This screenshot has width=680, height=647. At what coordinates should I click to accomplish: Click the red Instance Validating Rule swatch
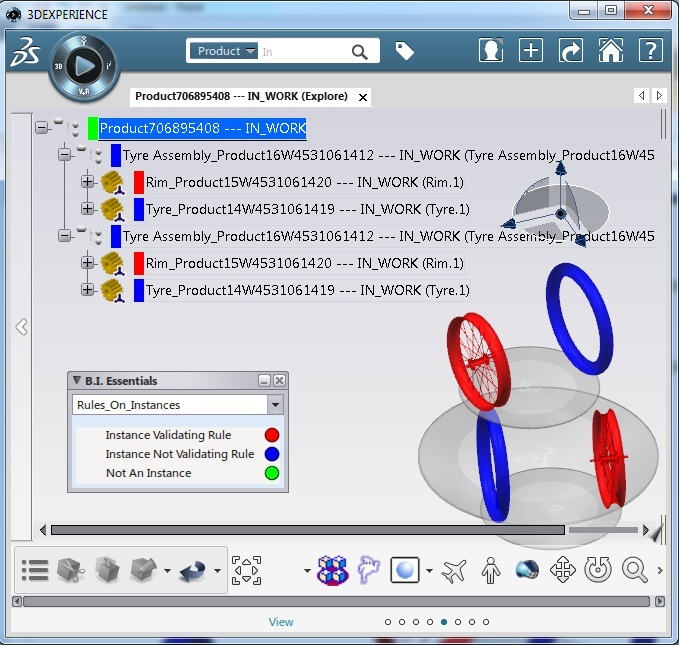(272, 435)
